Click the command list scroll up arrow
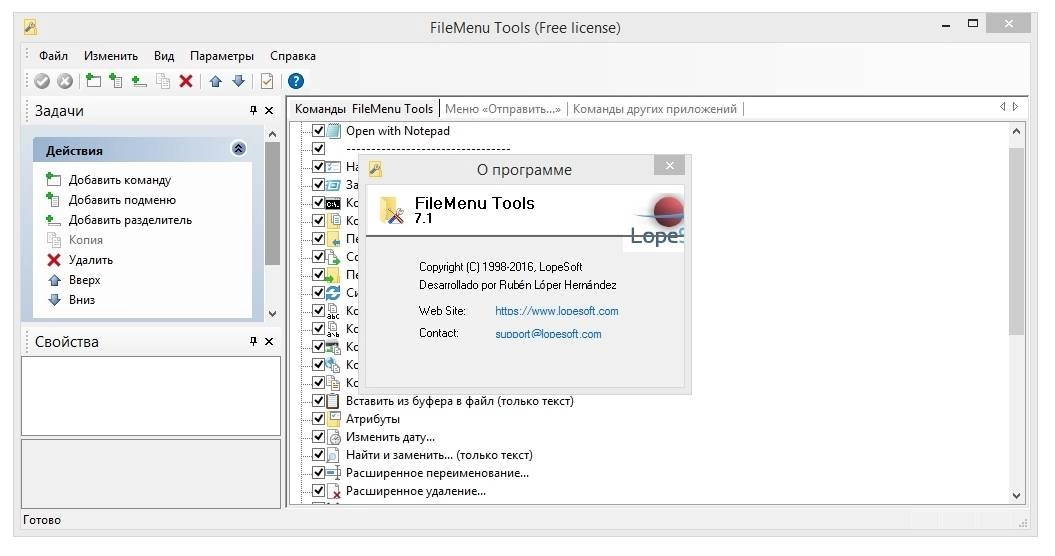 point(1016,131)
